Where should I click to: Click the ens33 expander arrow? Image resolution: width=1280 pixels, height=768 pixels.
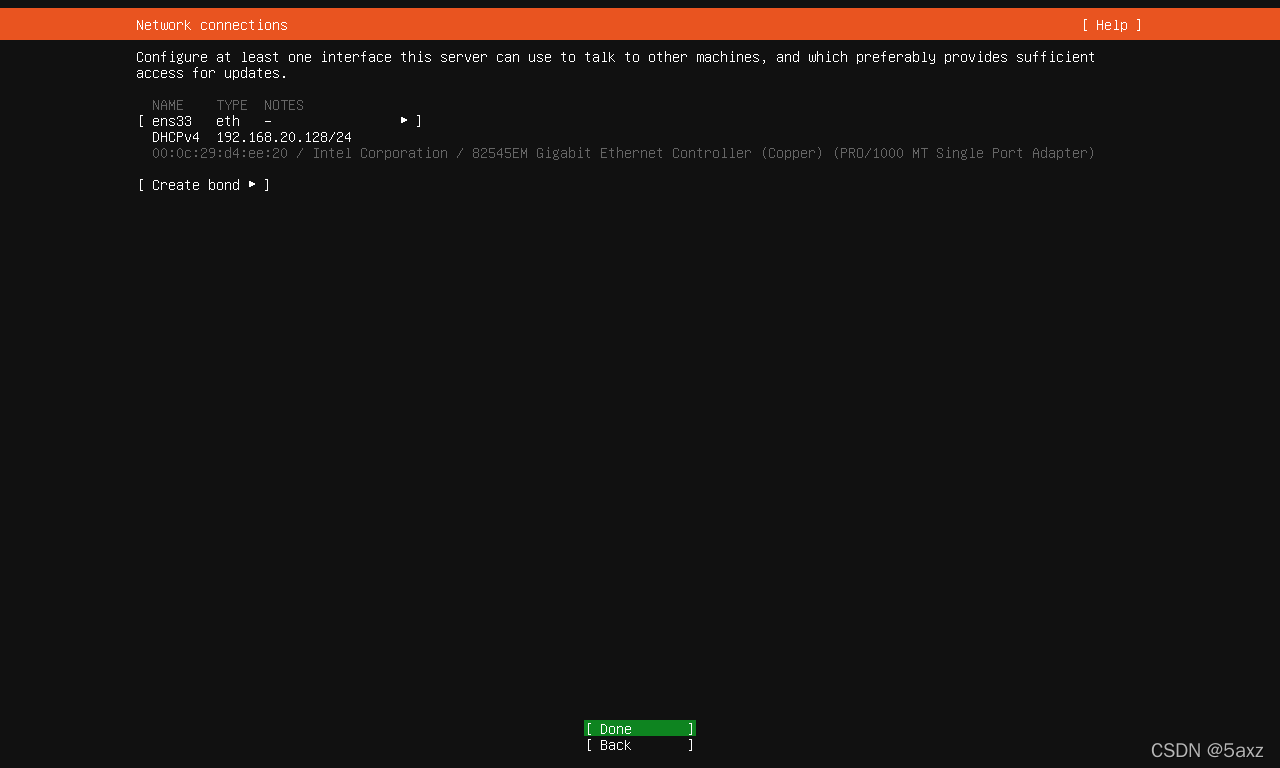pyautogui.click(x=404, y=120)
